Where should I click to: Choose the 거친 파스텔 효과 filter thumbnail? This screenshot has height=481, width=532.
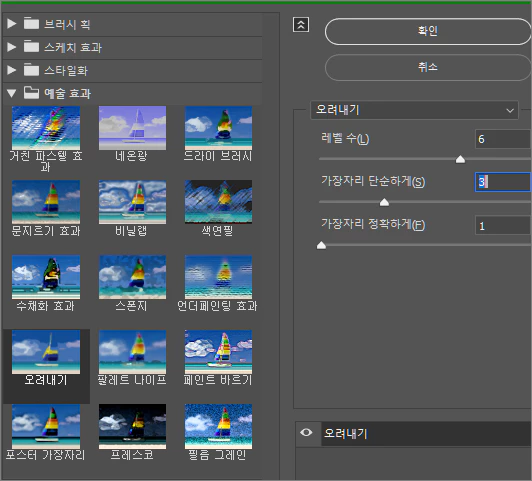click(46, 128)
